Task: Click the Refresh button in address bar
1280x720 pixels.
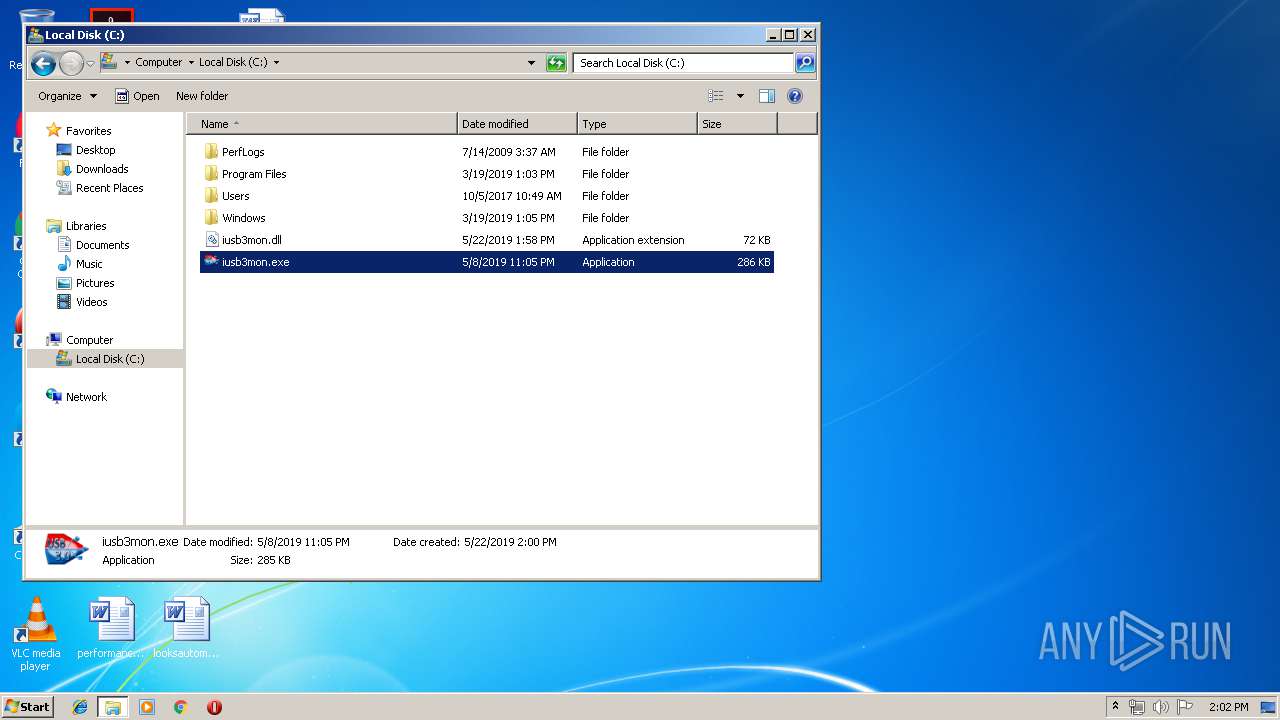Action: pyautogui.click(x=556, y=63)
